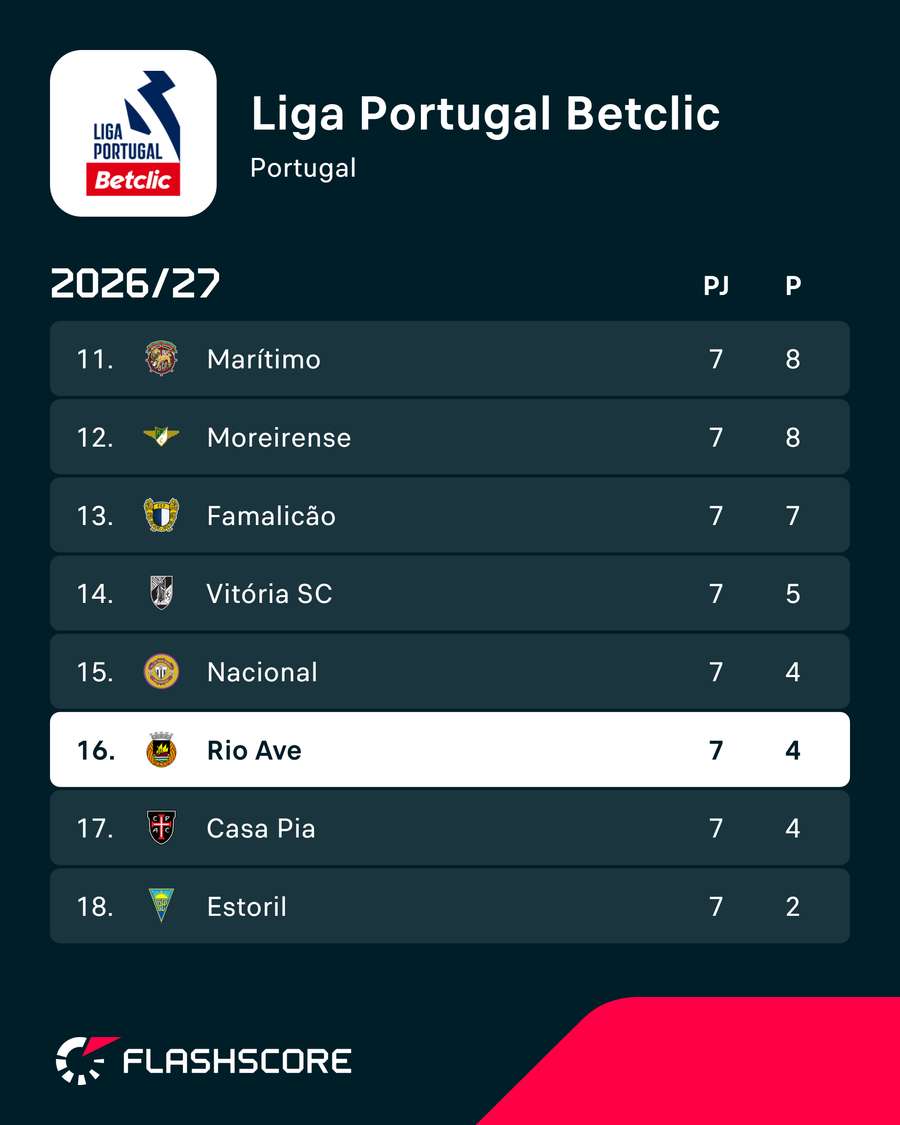
Task: Select the Estoril team name
Action: click(247, 906)
